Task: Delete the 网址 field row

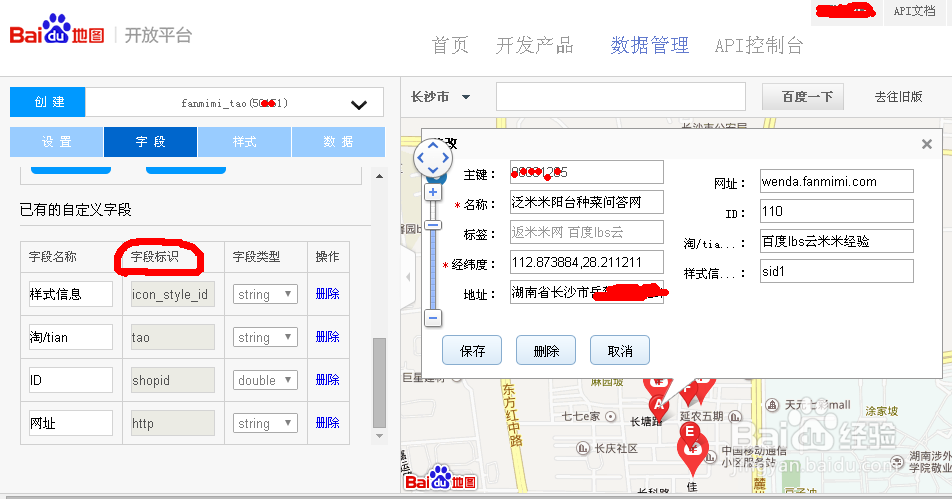Action: 327,423
